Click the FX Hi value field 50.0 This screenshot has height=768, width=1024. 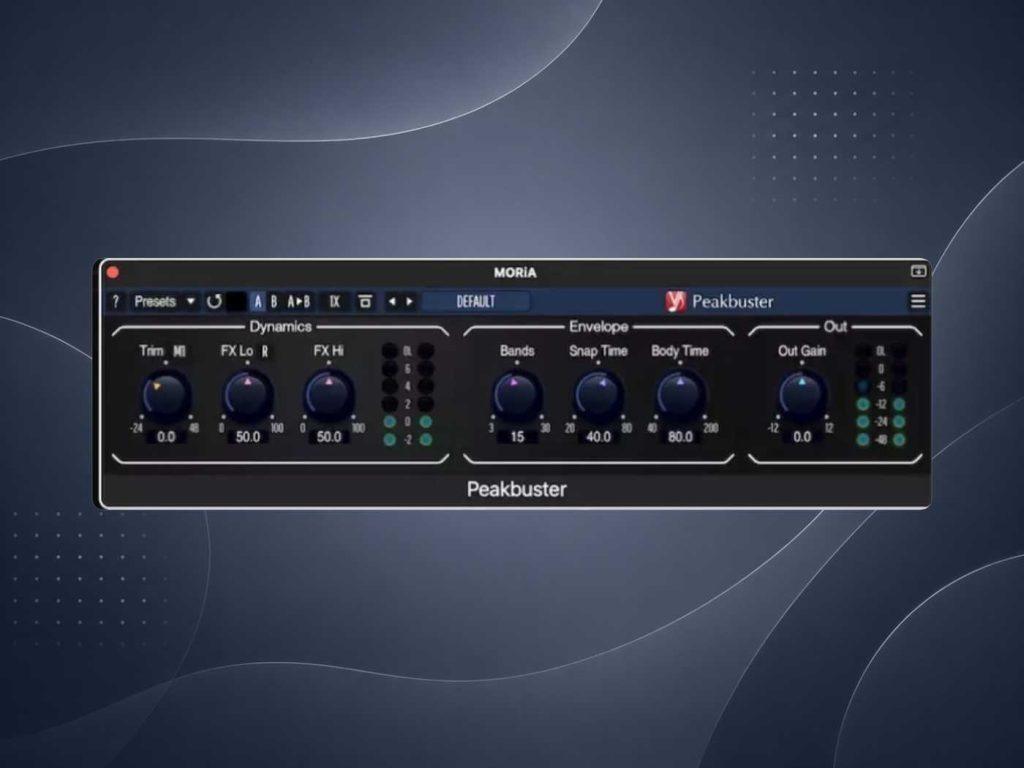tap(328, 437)
